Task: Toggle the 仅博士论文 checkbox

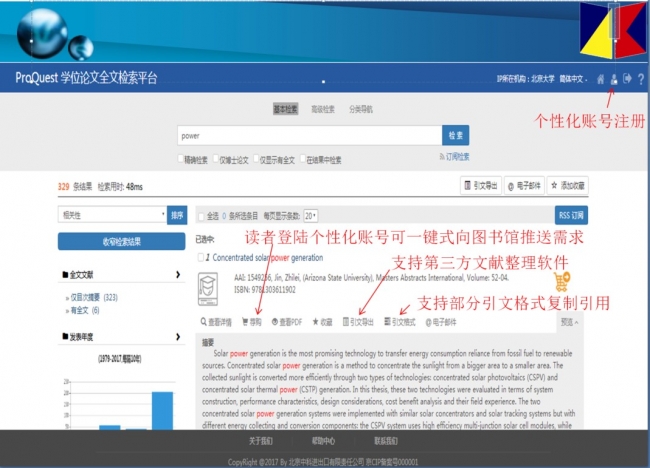Action: (216, 159)
